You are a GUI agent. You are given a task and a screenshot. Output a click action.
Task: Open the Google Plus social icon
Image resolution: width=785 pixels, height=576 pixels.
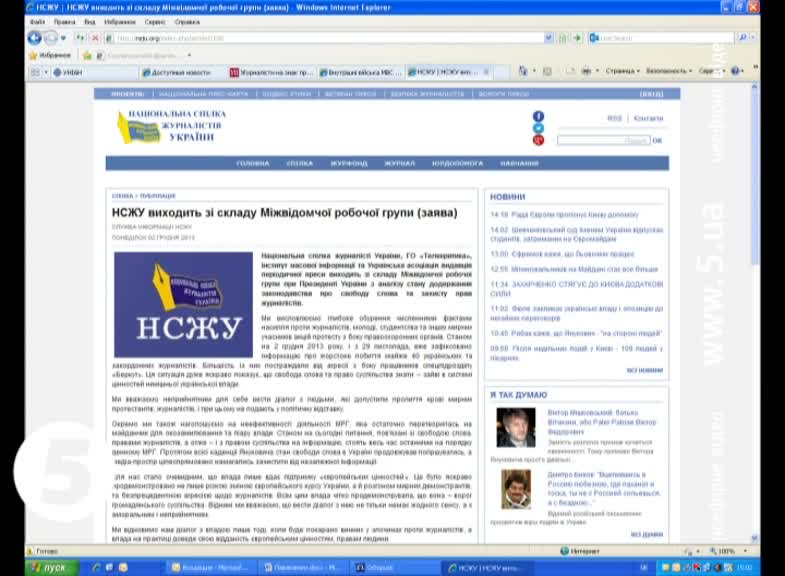(538, 141)
